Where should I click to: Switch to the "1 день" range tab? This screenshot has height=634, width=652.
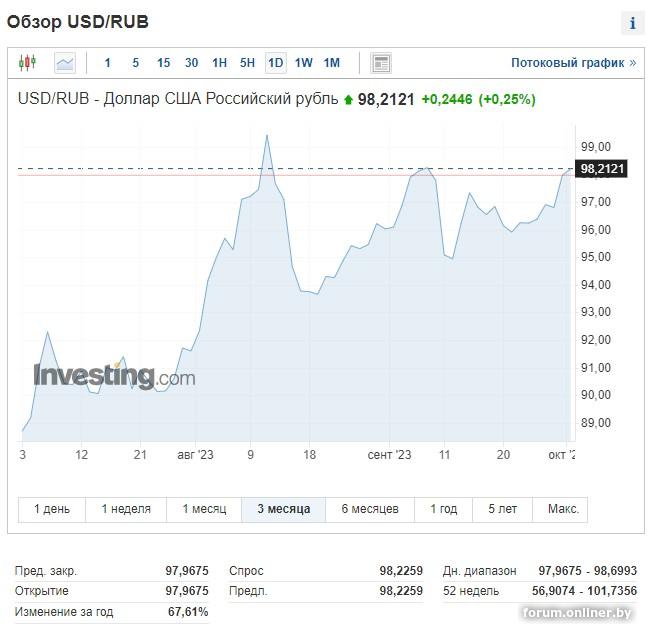click(52, 509)
